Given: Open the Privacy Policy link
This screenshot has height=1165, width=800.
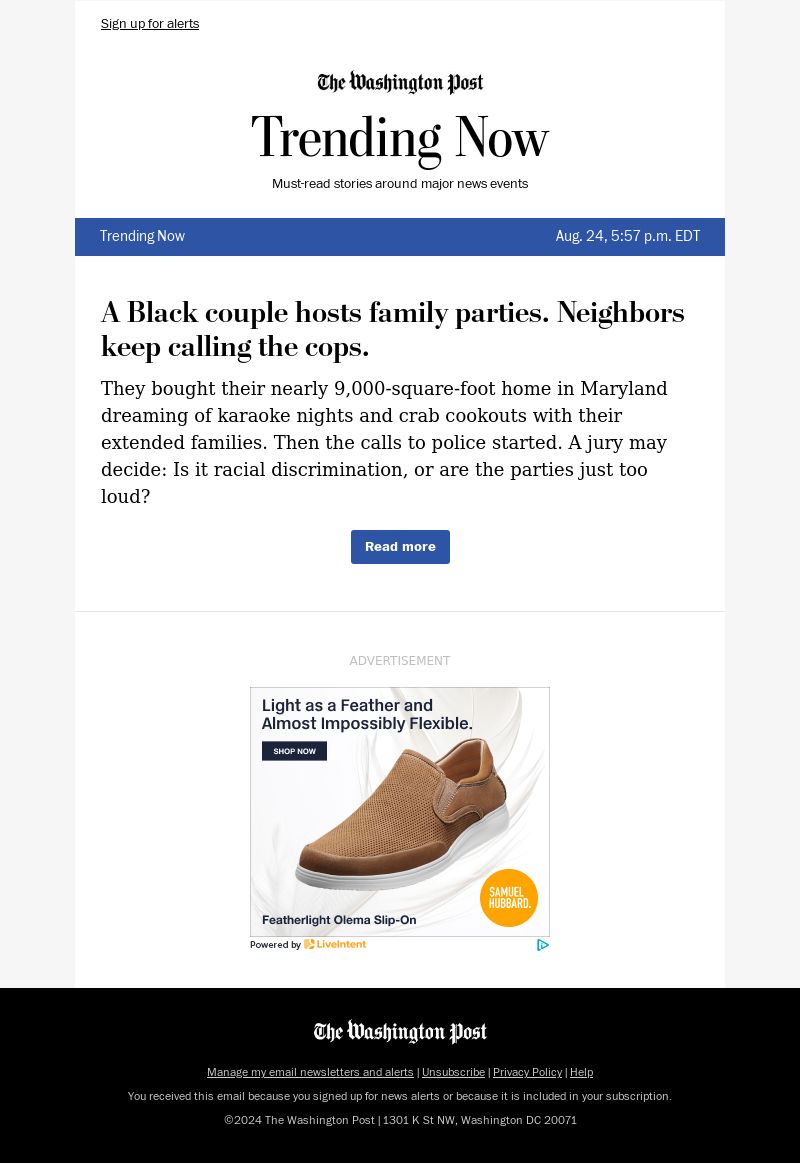Looking at the screenshot, I should point(527,1073).
